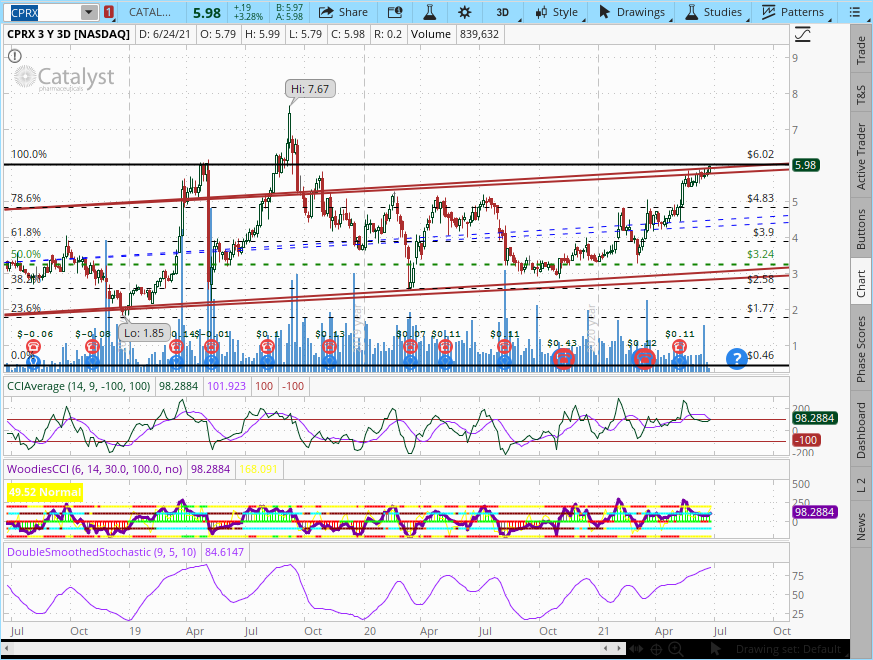Open the Phase Scores side tab
Image resolution: width=873 pixels, height=660 pixels.
(x=861, y=349)
